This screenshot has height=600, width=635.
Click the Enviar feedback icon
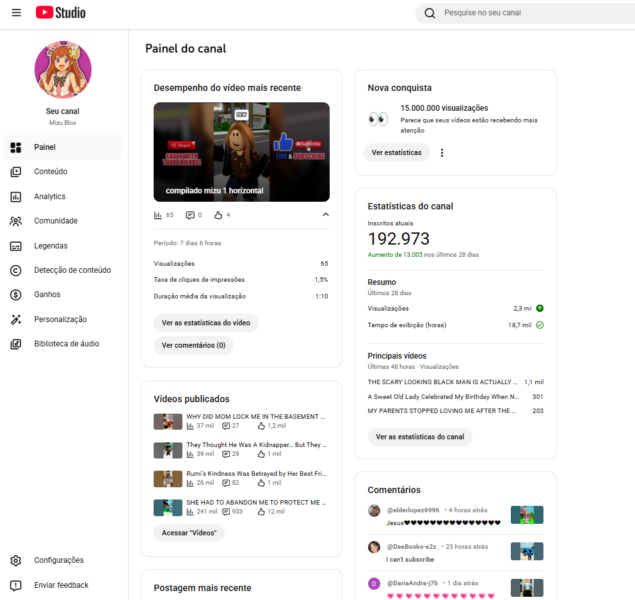16,585
